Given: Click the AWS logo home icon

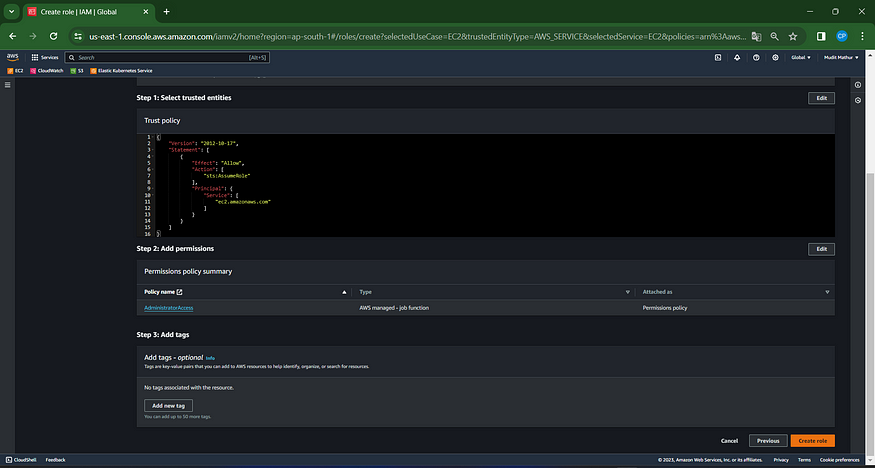Looking at the screenshot, I should click(x=12, y=57).
